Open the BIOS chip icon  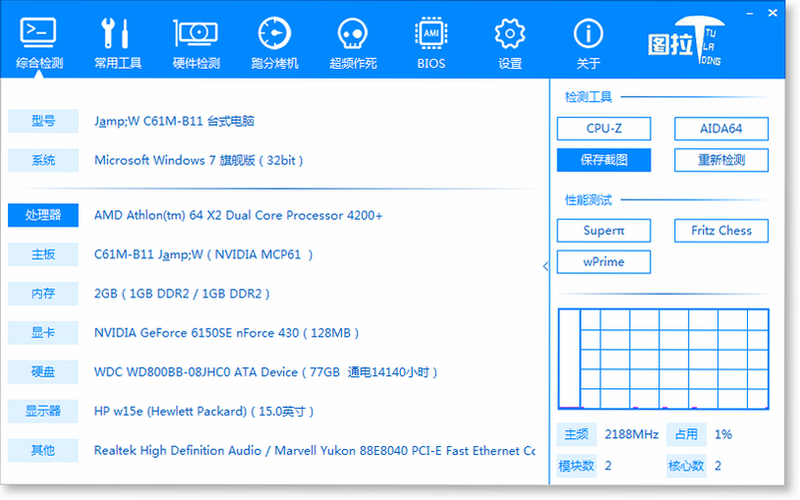(x=431, y=33)
